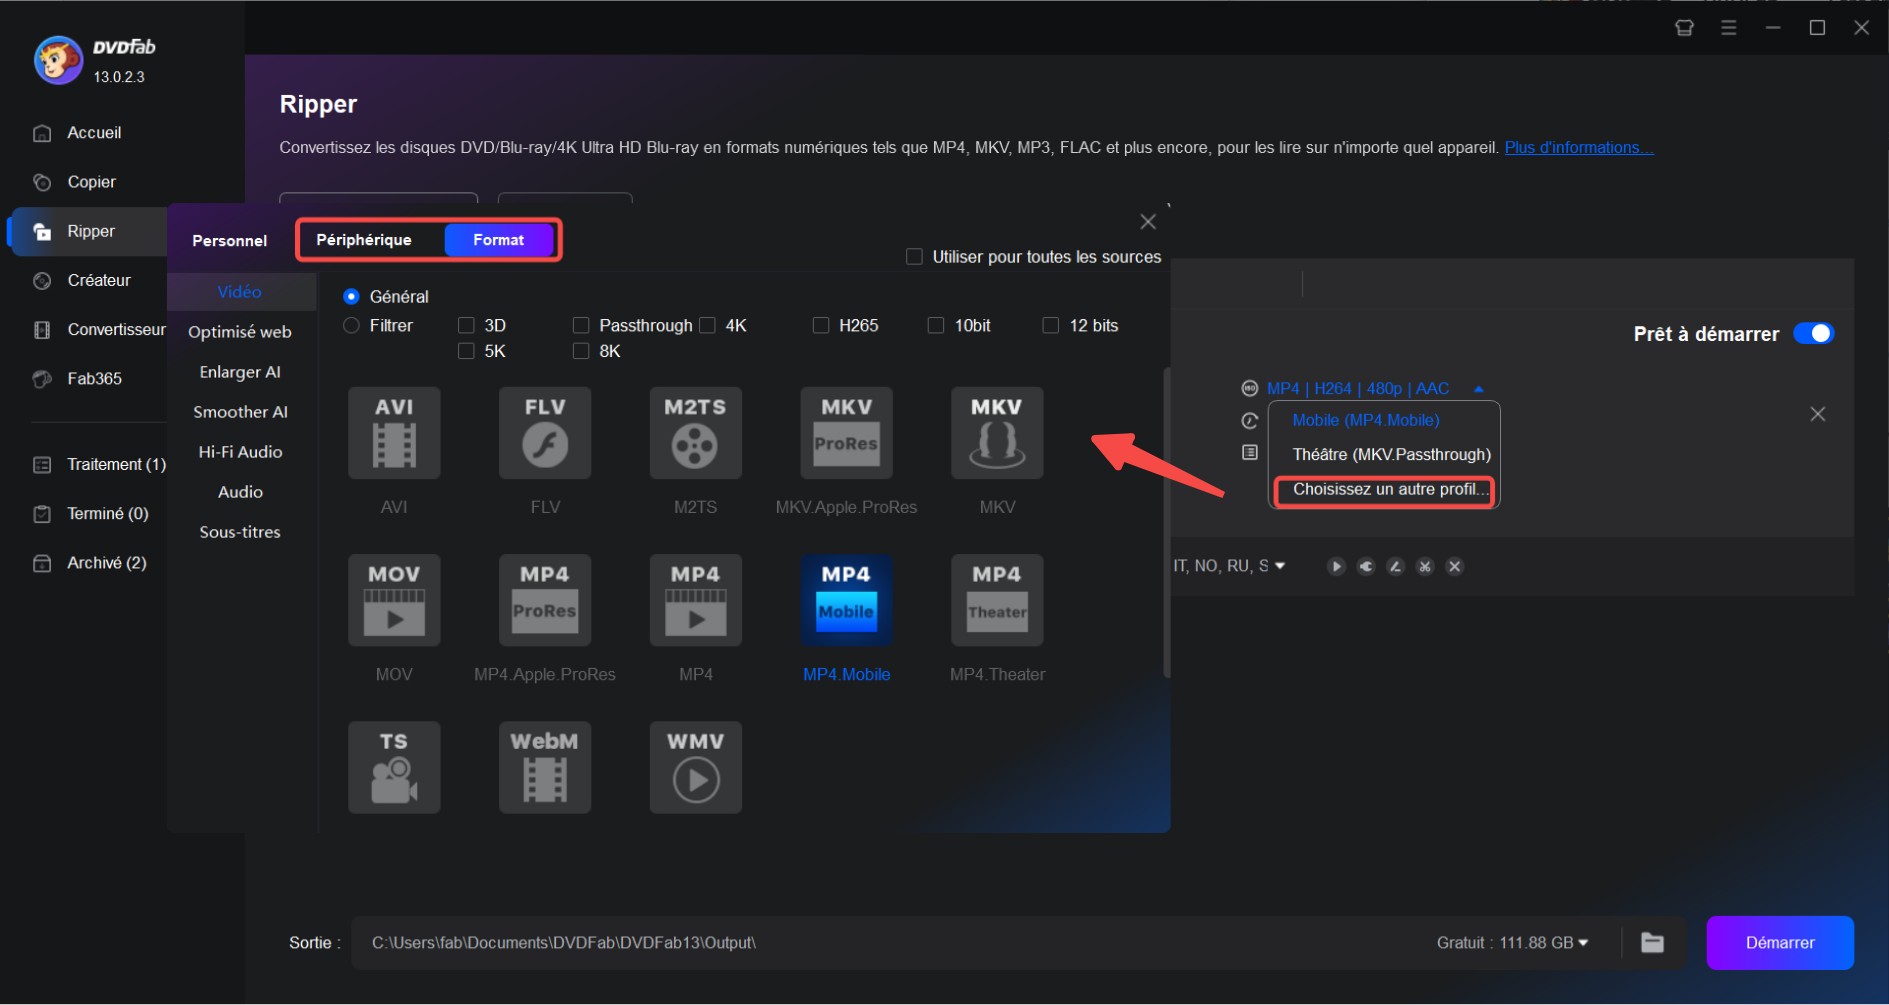Enable the 5K checkbox

[x=466, y=351]
